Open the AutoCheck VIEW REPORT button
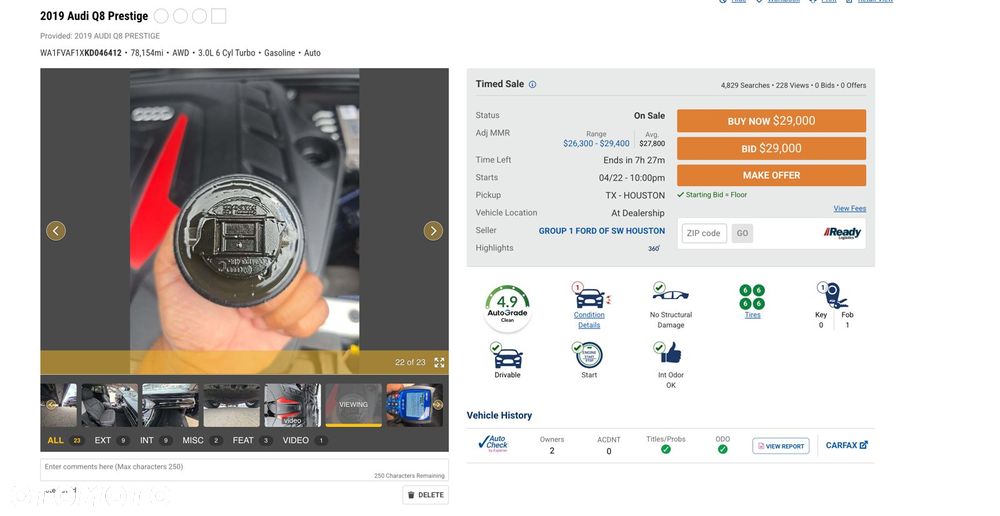1000x516 pixels. click(781, 446)
